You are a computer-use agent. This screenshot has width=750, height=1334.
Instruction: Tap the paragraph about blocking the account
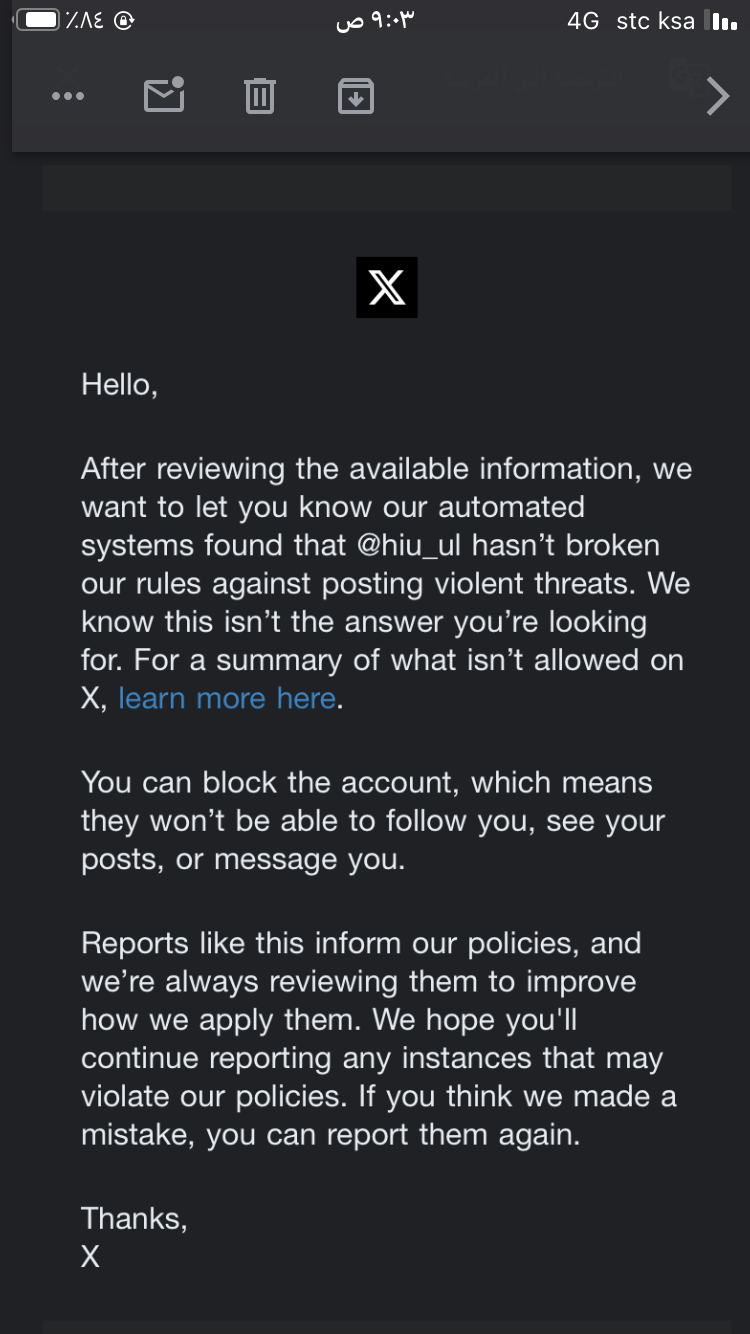pos(373,821)
